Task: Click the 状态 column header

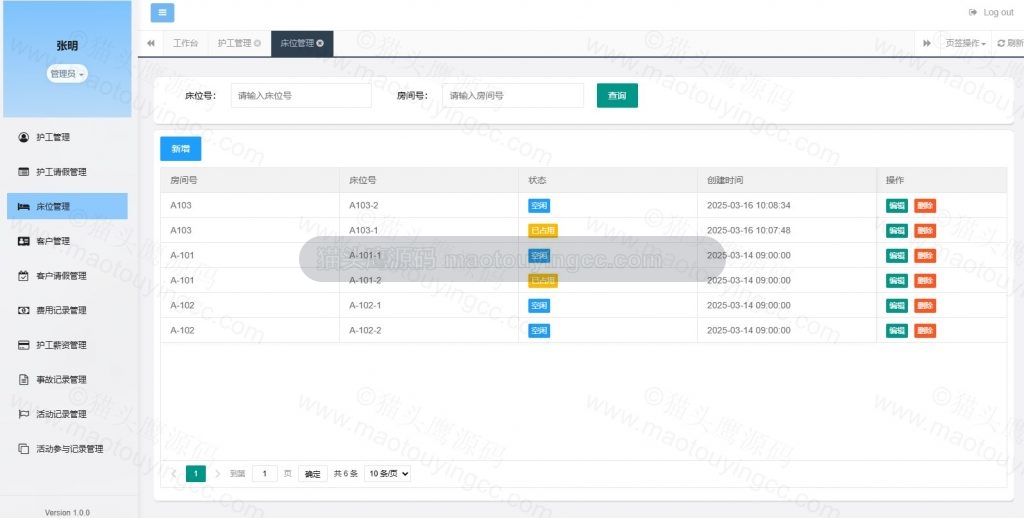Action: pos(608,180)
